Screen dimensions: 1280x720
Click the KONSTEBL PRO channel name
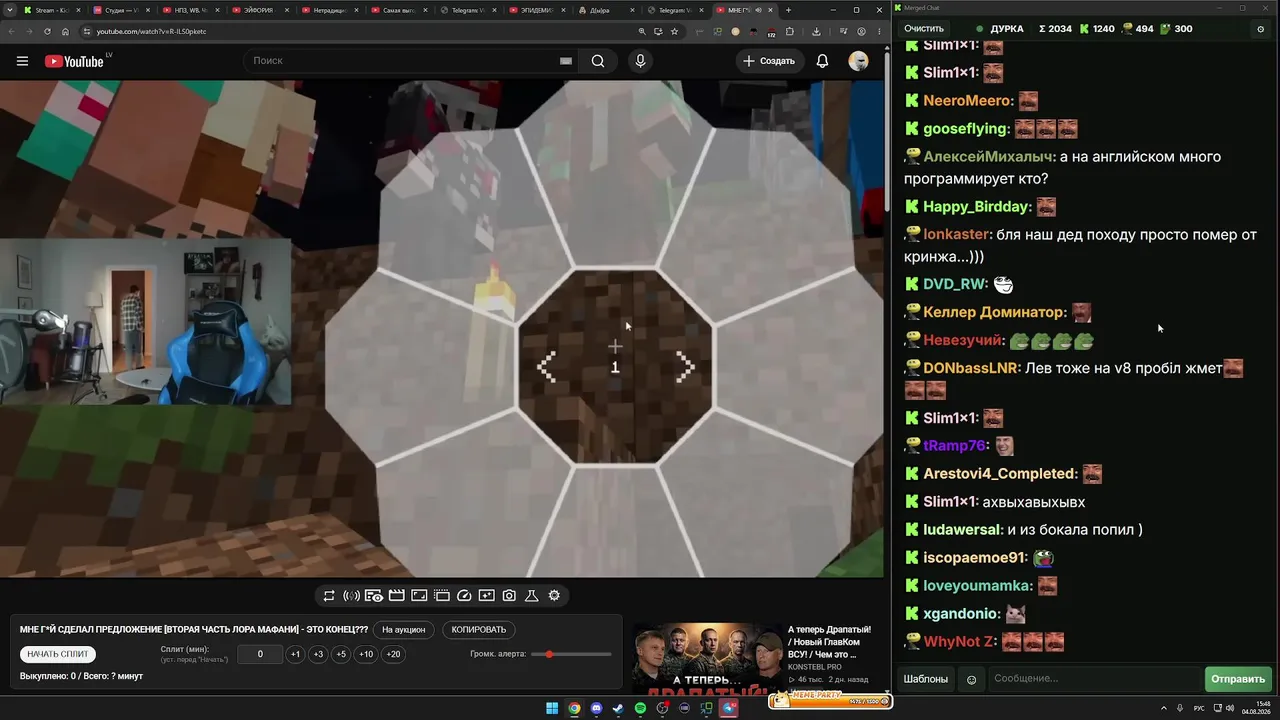click(x=814, y=667)
